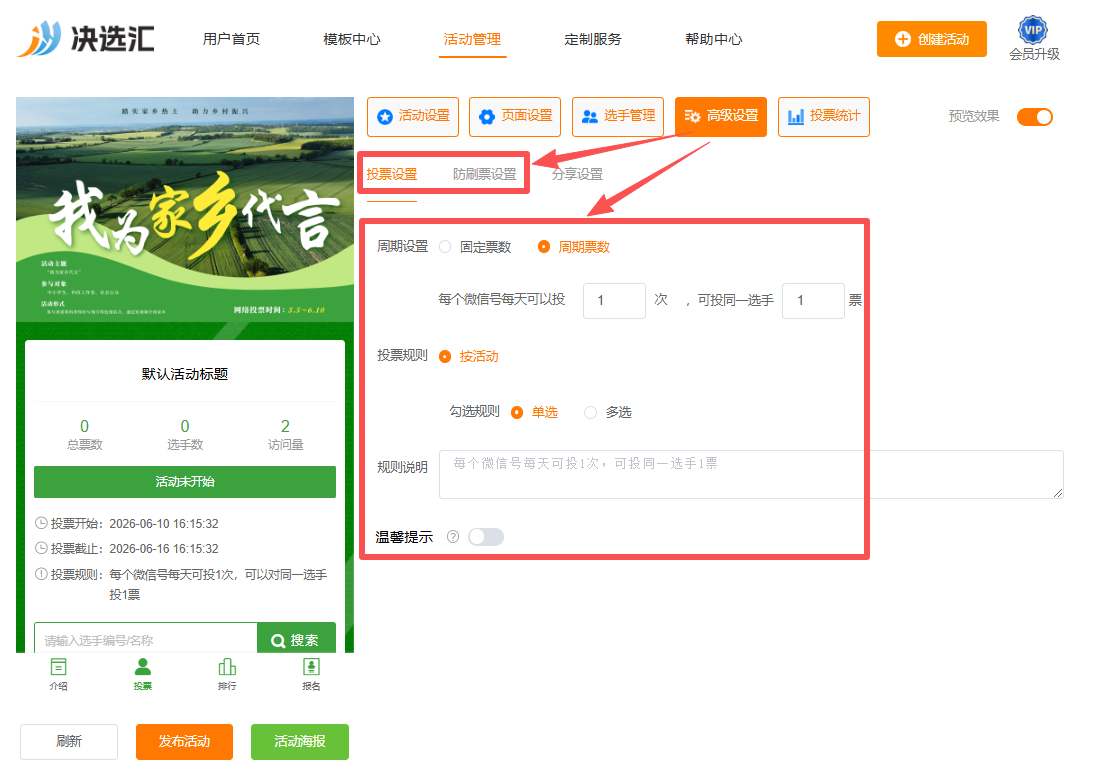Click the 默认活动标题 heading
The image size is (1096, 781).
(x=185, y=374)
